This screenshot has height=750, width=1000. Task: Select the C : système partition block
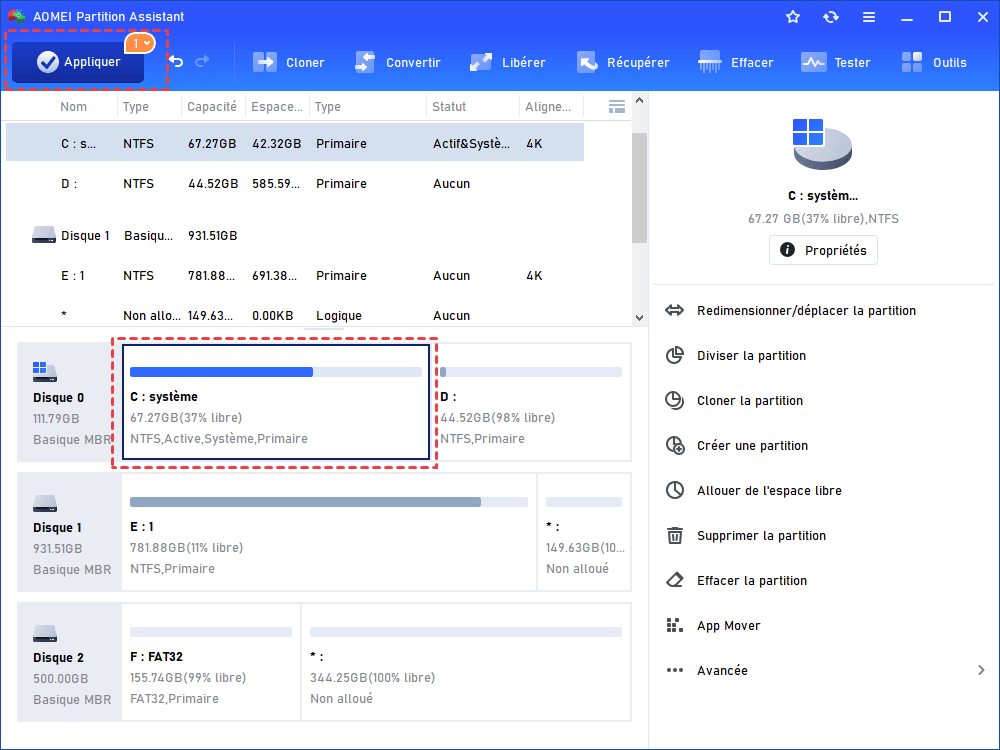pyautogui.click(x=276, y=402)
